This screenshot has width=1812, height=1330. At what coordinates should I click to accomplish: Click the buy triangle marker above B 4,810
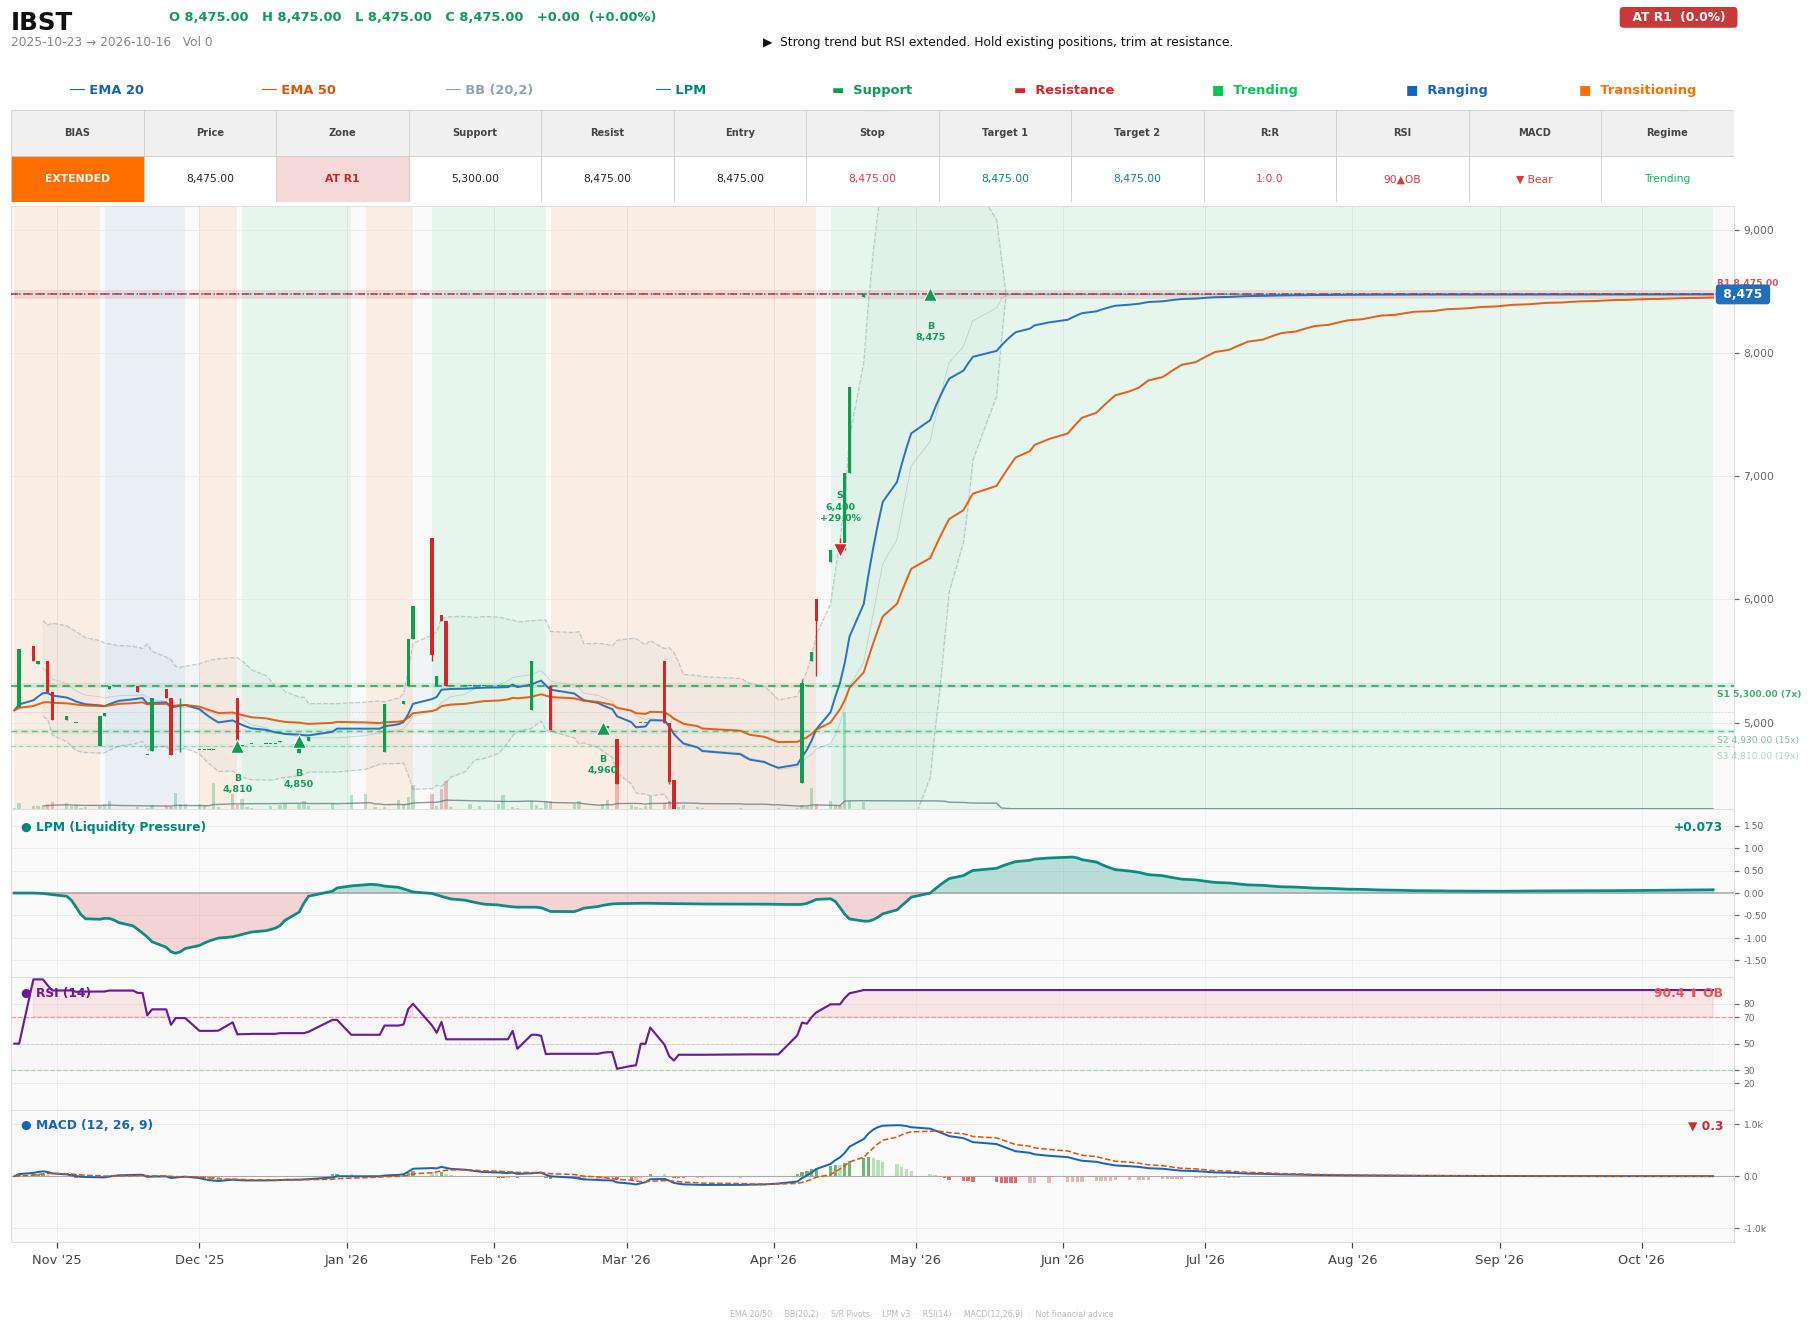pos(237,747)
